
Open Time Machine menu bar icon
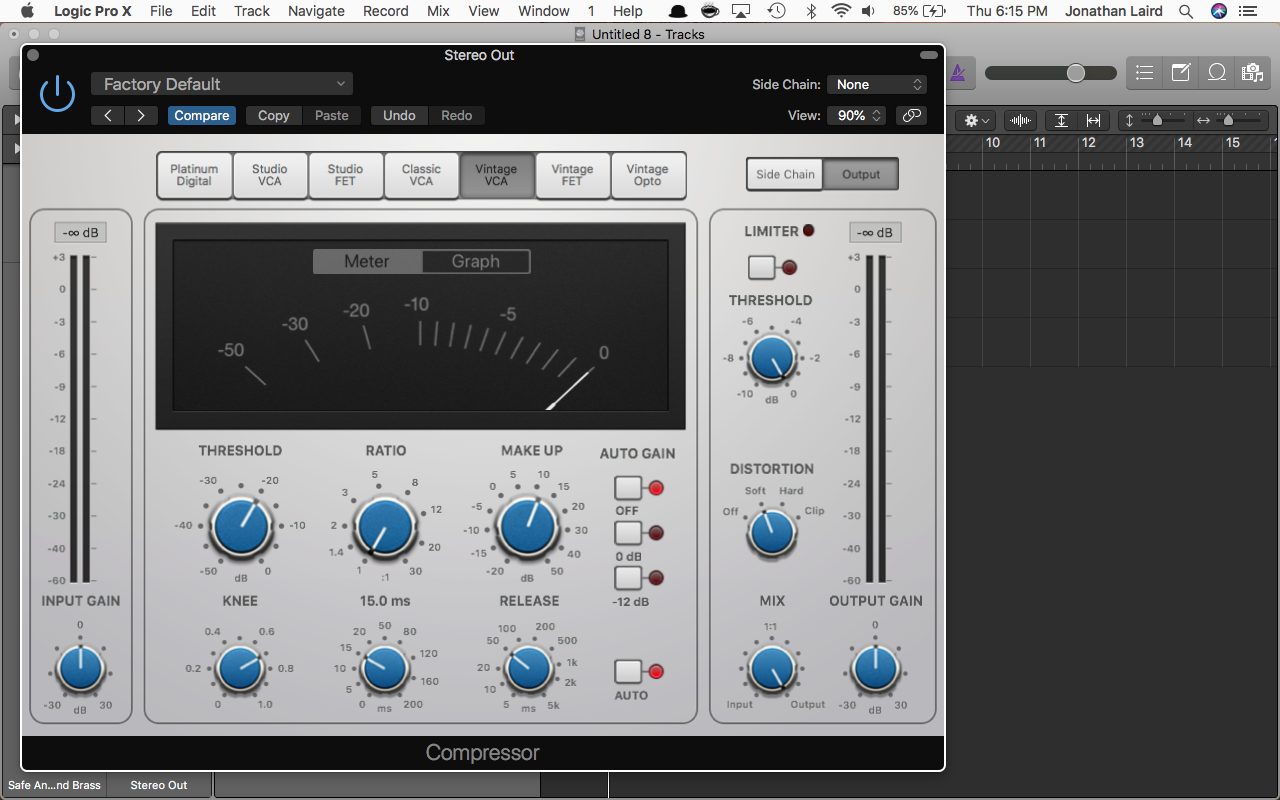776,11
